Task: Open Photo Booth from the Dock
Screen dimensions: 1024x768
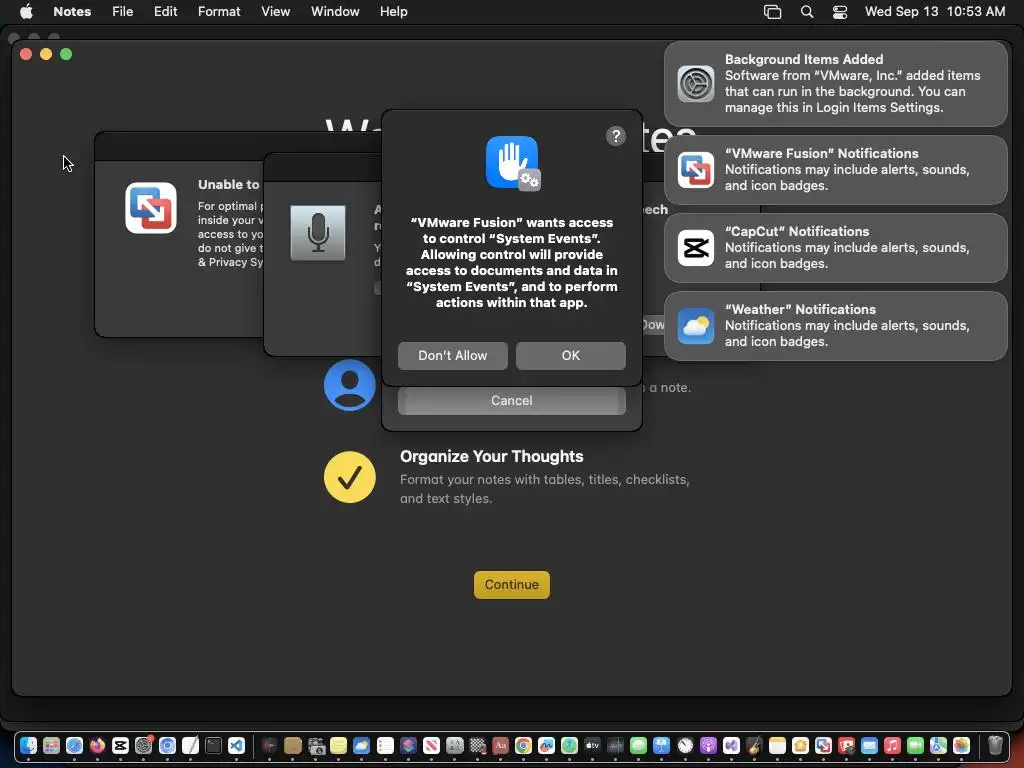Action: (846, 745)
